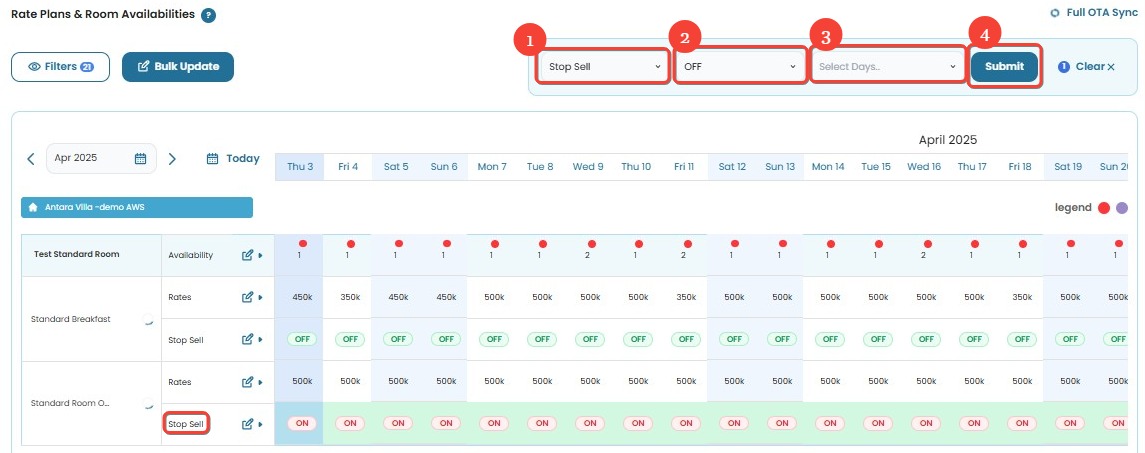1145x453 pixels.
Task: Toggle Standard Breakfast Stop Sell on Thu 3
Action: [x=302, y=339]
